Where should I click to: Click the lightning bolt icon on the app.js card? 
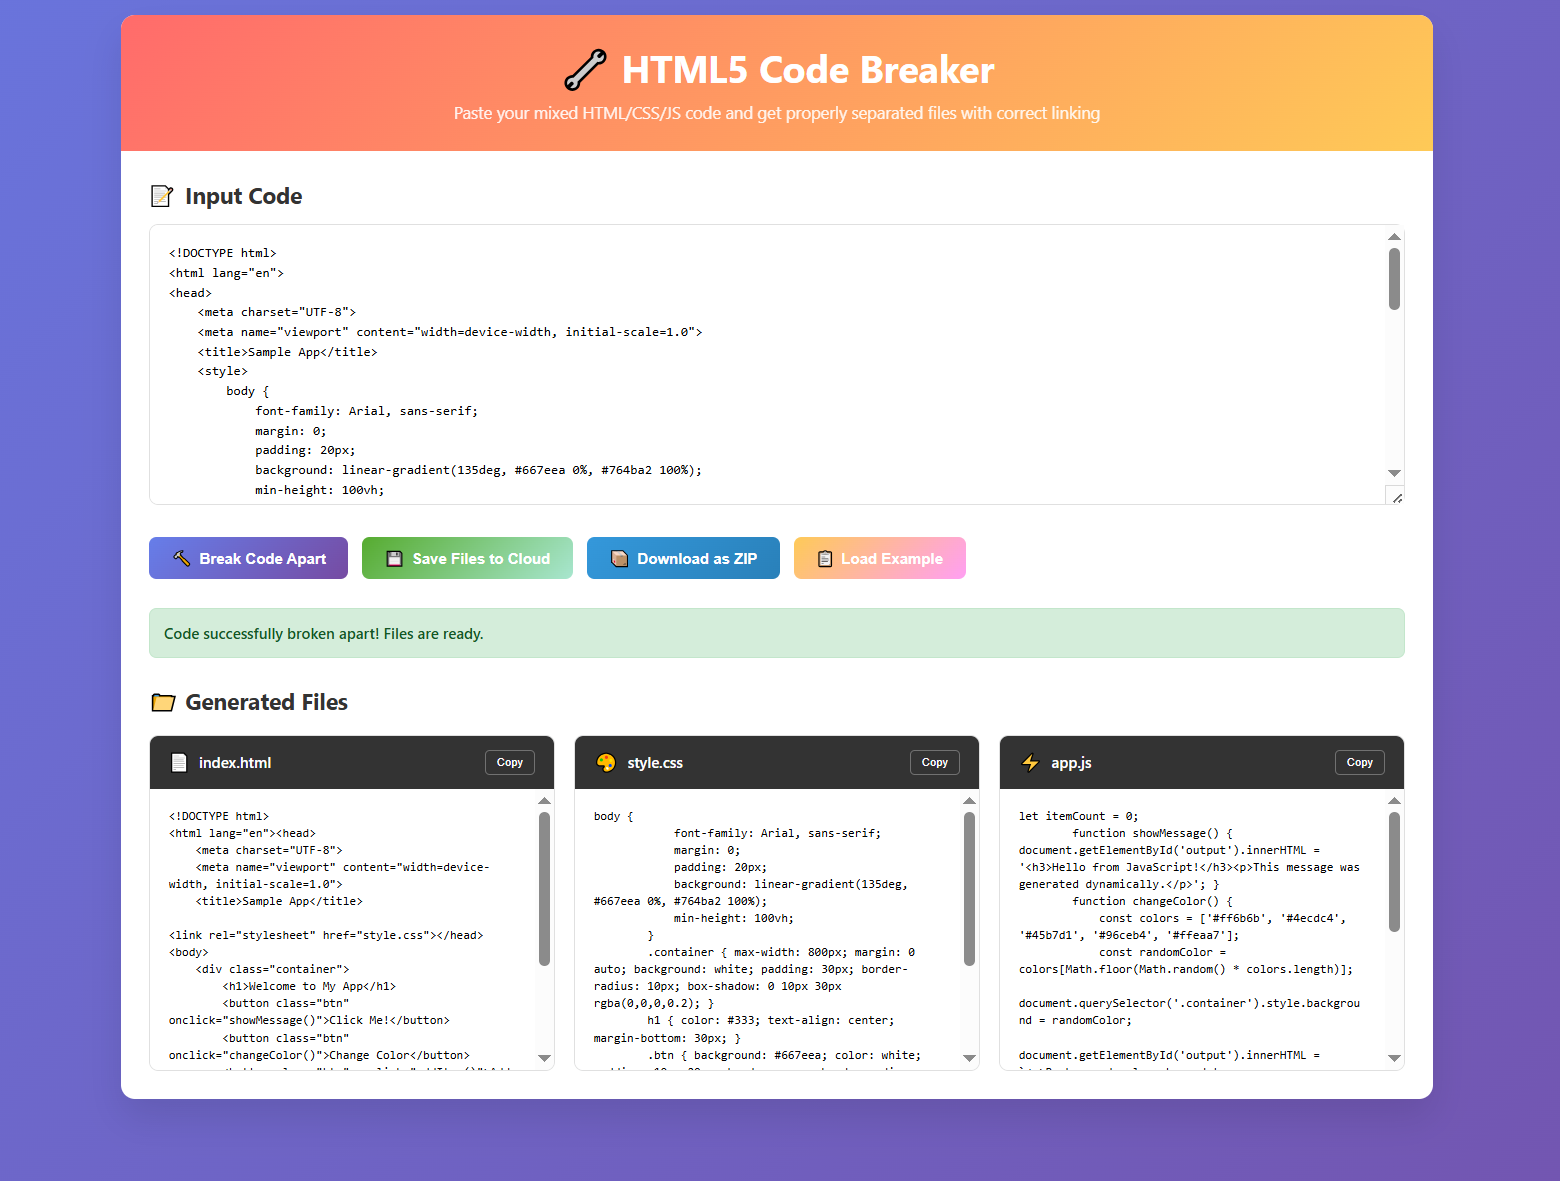pos(1030,762)
